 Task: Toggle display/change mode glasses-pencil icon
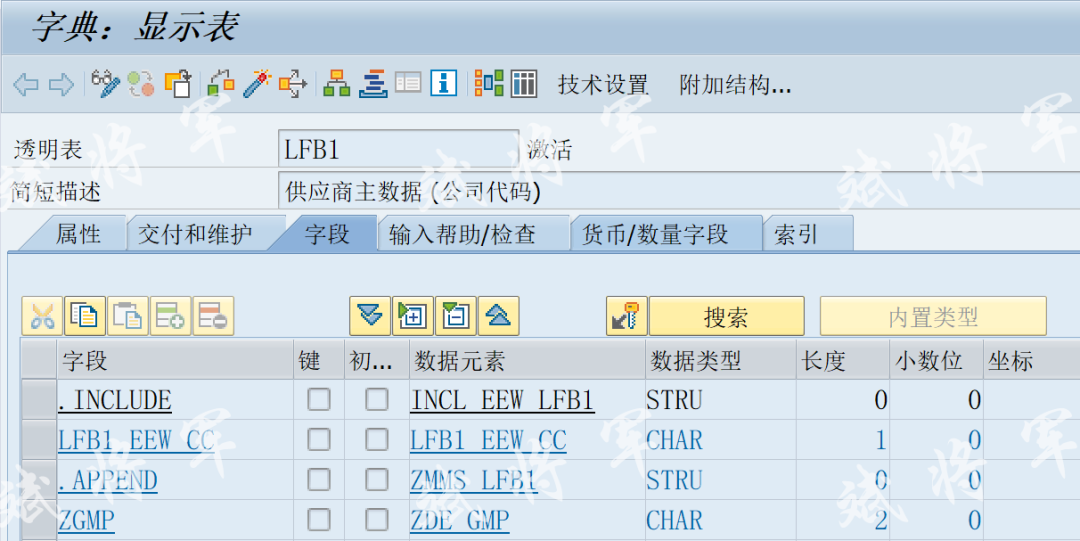[105, 84]
